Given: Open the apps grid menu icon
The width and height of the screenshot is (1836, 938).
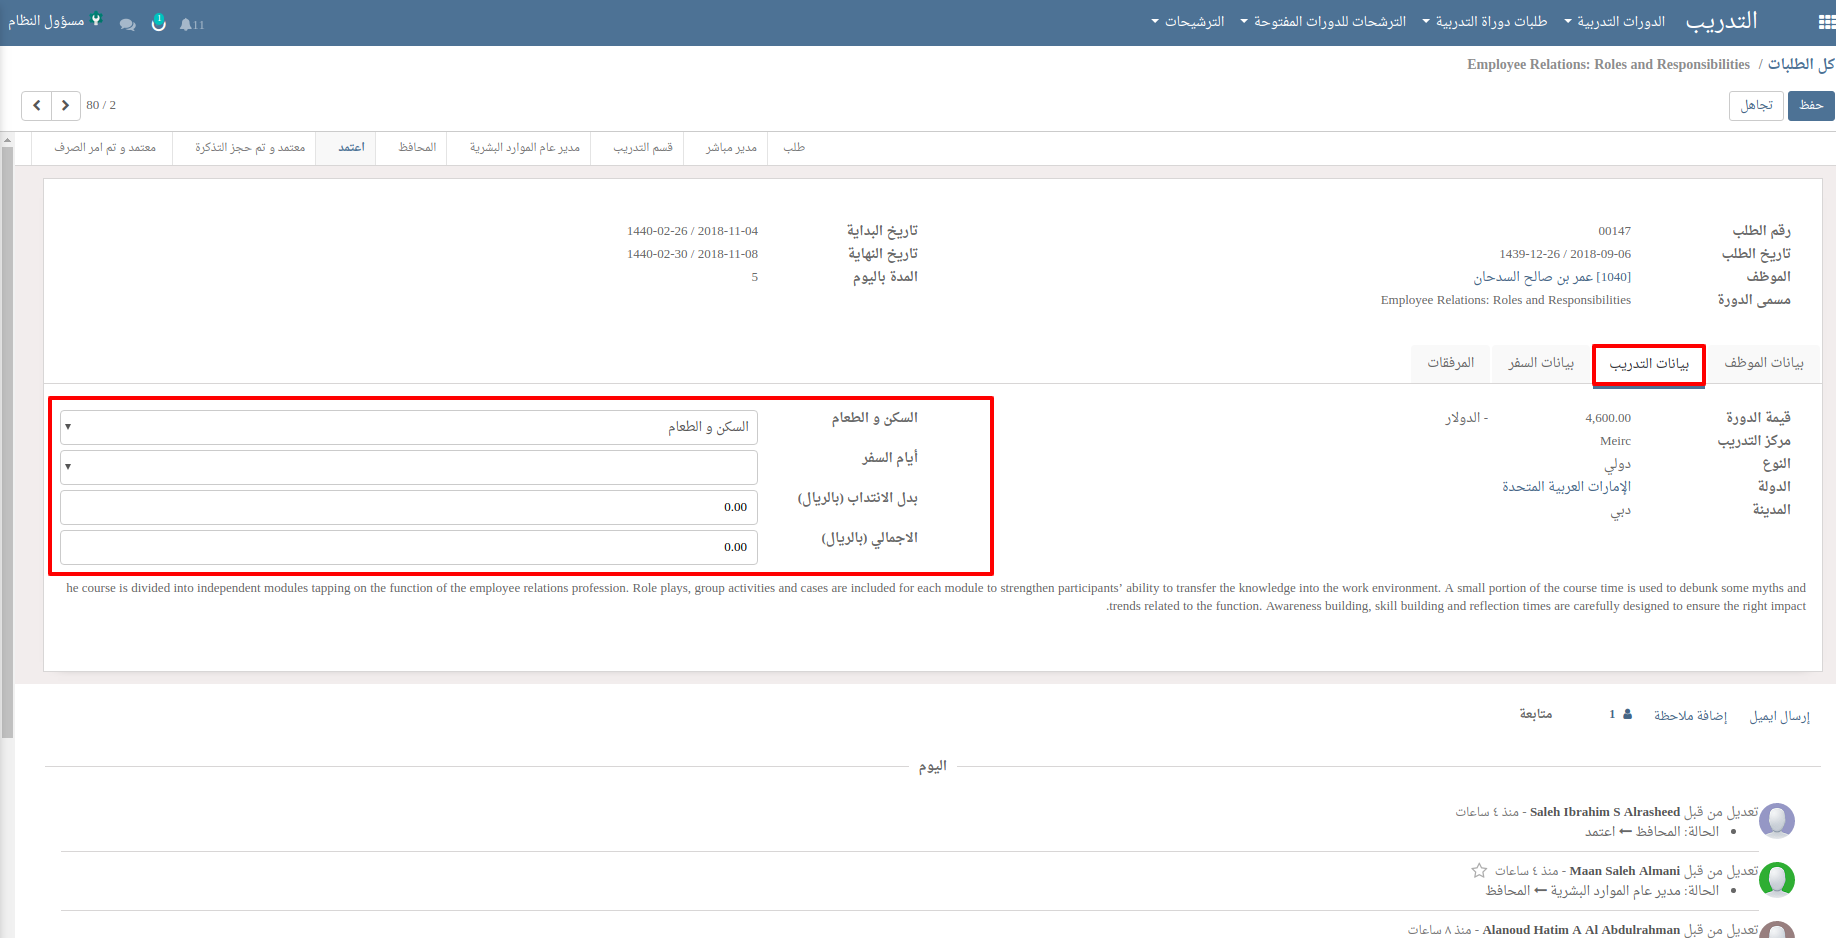Looking at the screenshot, I should (x=1825, y=22).
